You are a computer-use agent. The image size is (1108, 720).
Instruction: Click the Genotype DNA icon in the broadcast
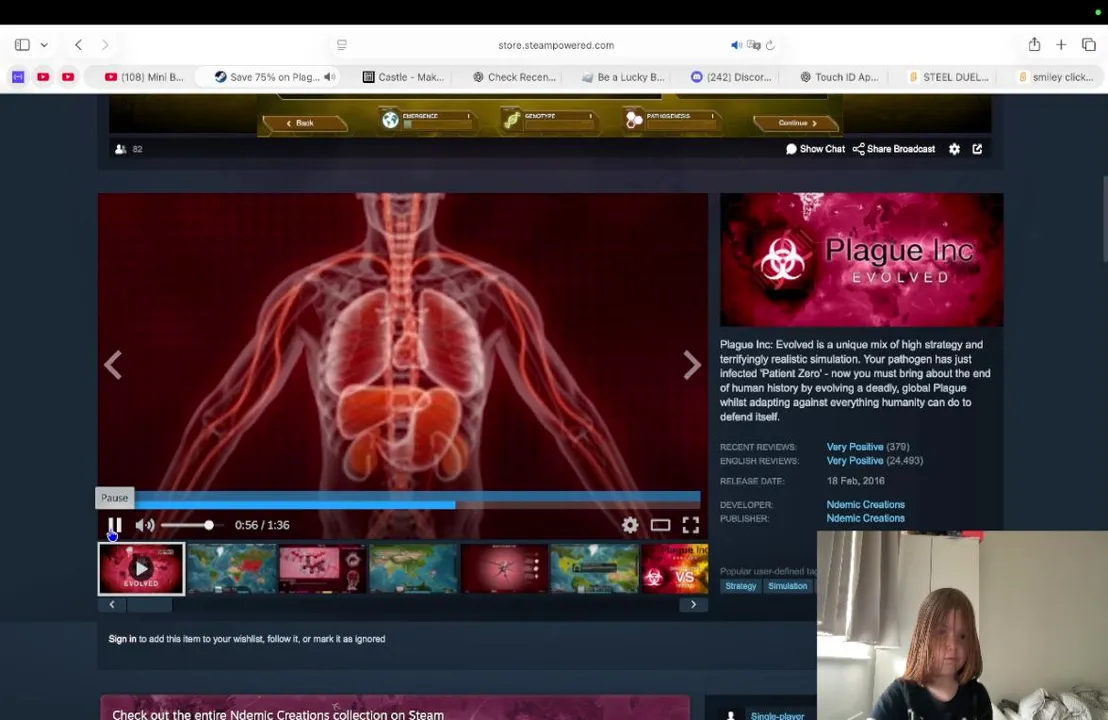tap(512, 120)
